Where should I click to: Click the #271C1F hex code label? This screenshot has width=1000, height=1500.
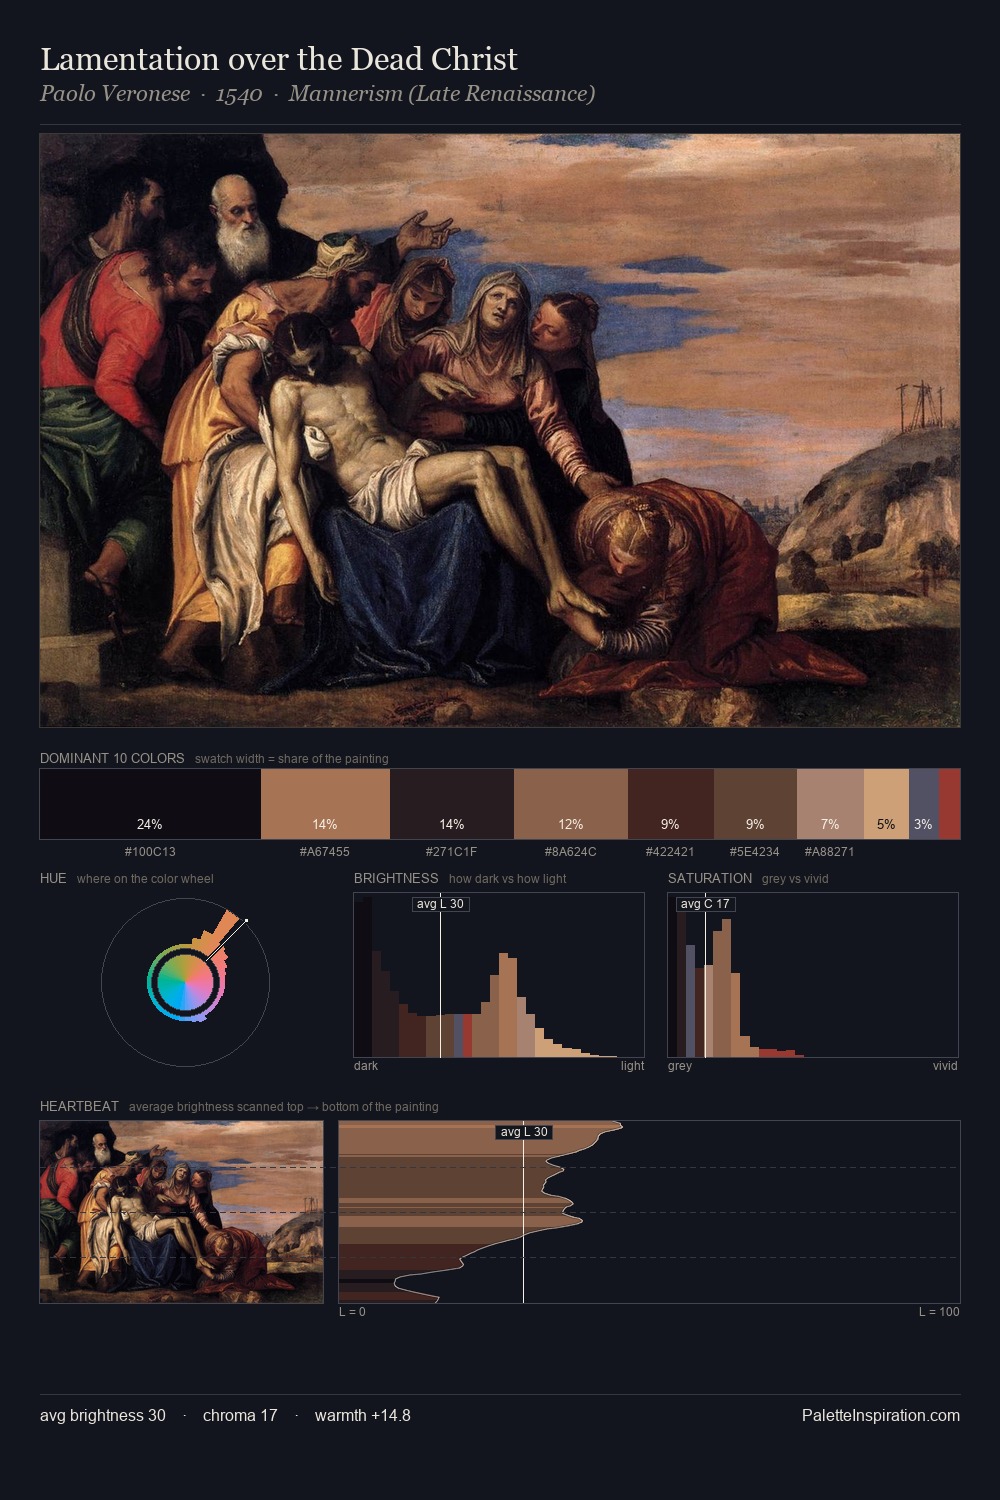452,852
